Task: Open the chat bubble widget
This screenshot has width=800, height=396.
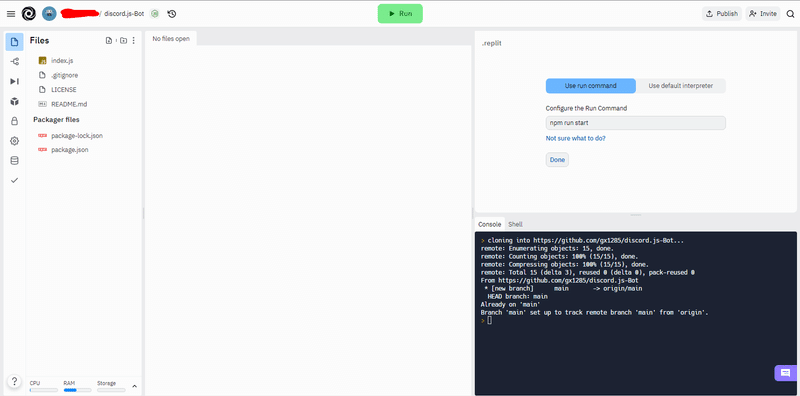Action: click(x=785, y=373)
